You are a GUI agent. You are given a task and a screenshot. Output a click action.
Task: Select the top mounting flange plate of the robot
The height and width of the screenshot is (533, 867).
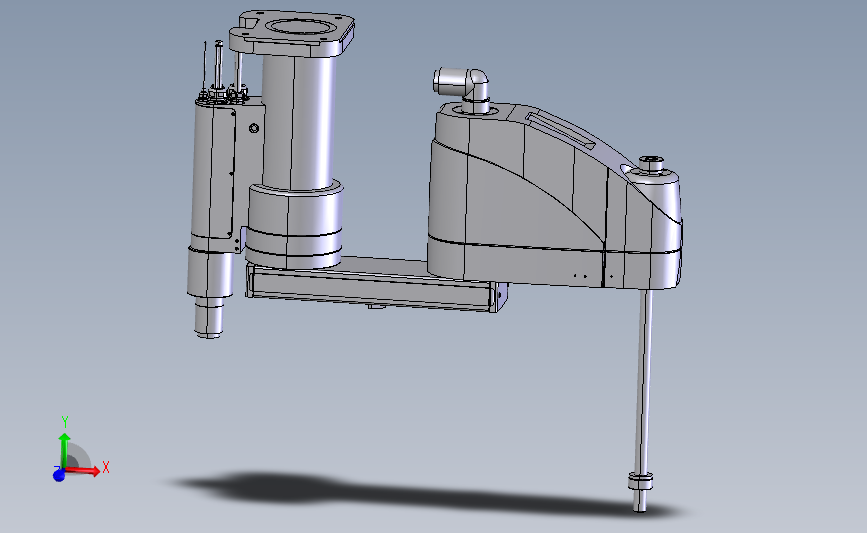[x=292, y=33]
